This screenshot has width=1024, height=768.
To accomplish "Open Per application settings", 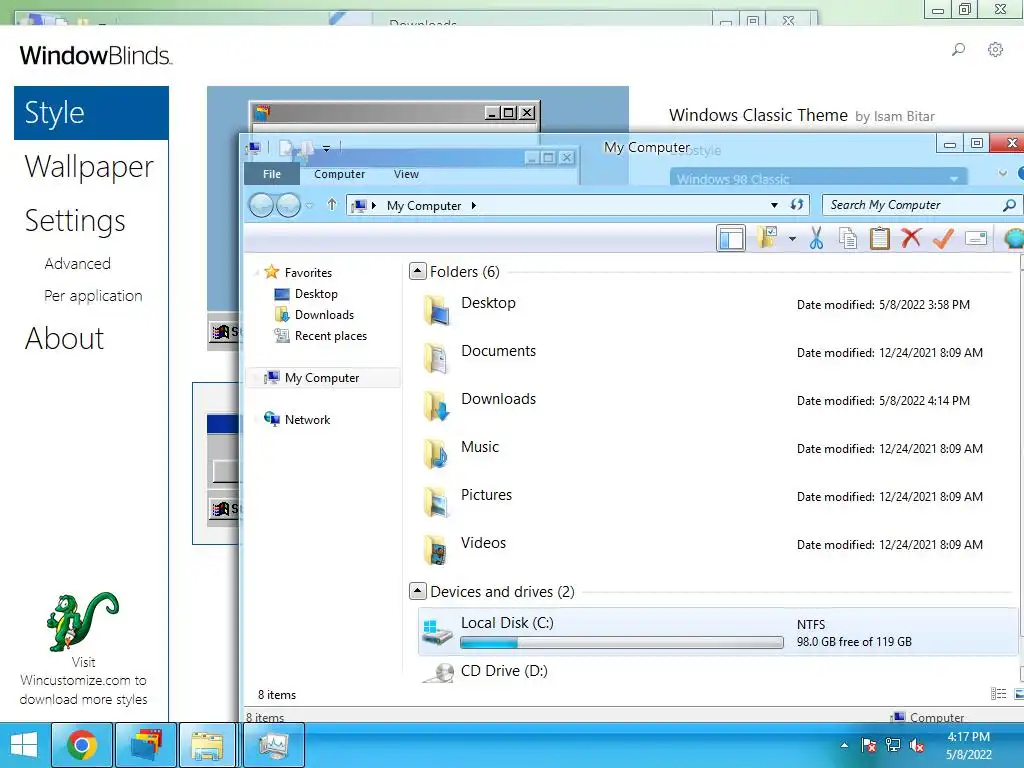I will 93,295.
